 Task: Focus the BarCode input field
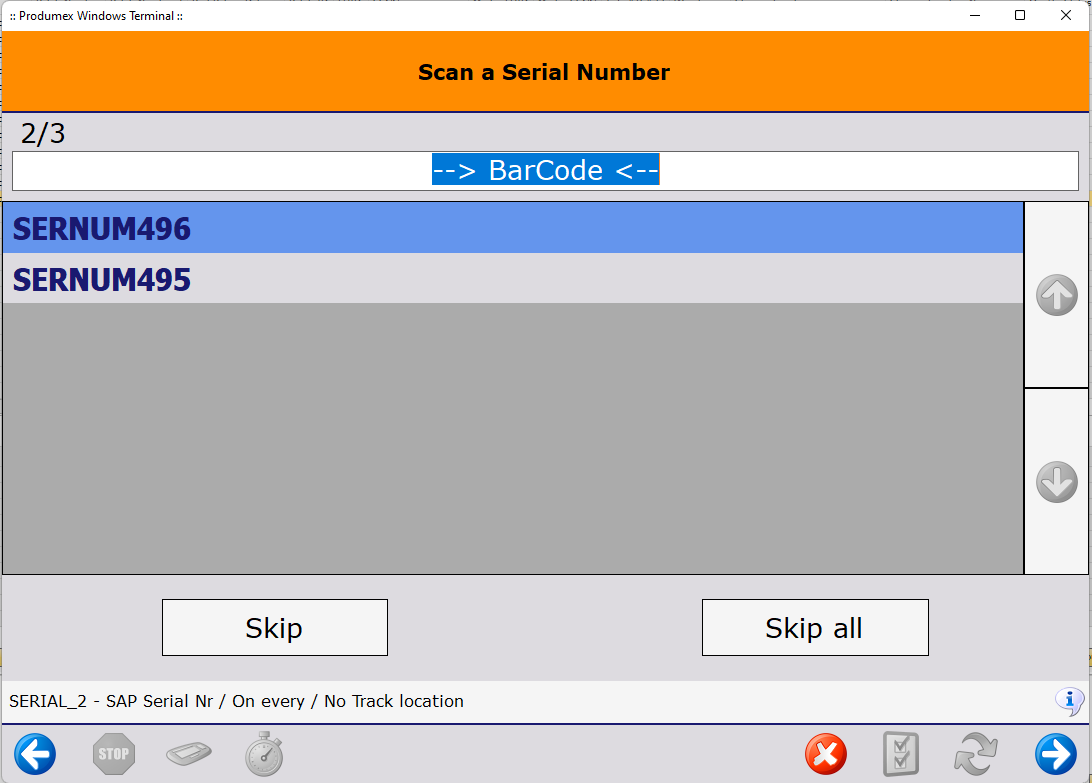(x=545, y=171)
